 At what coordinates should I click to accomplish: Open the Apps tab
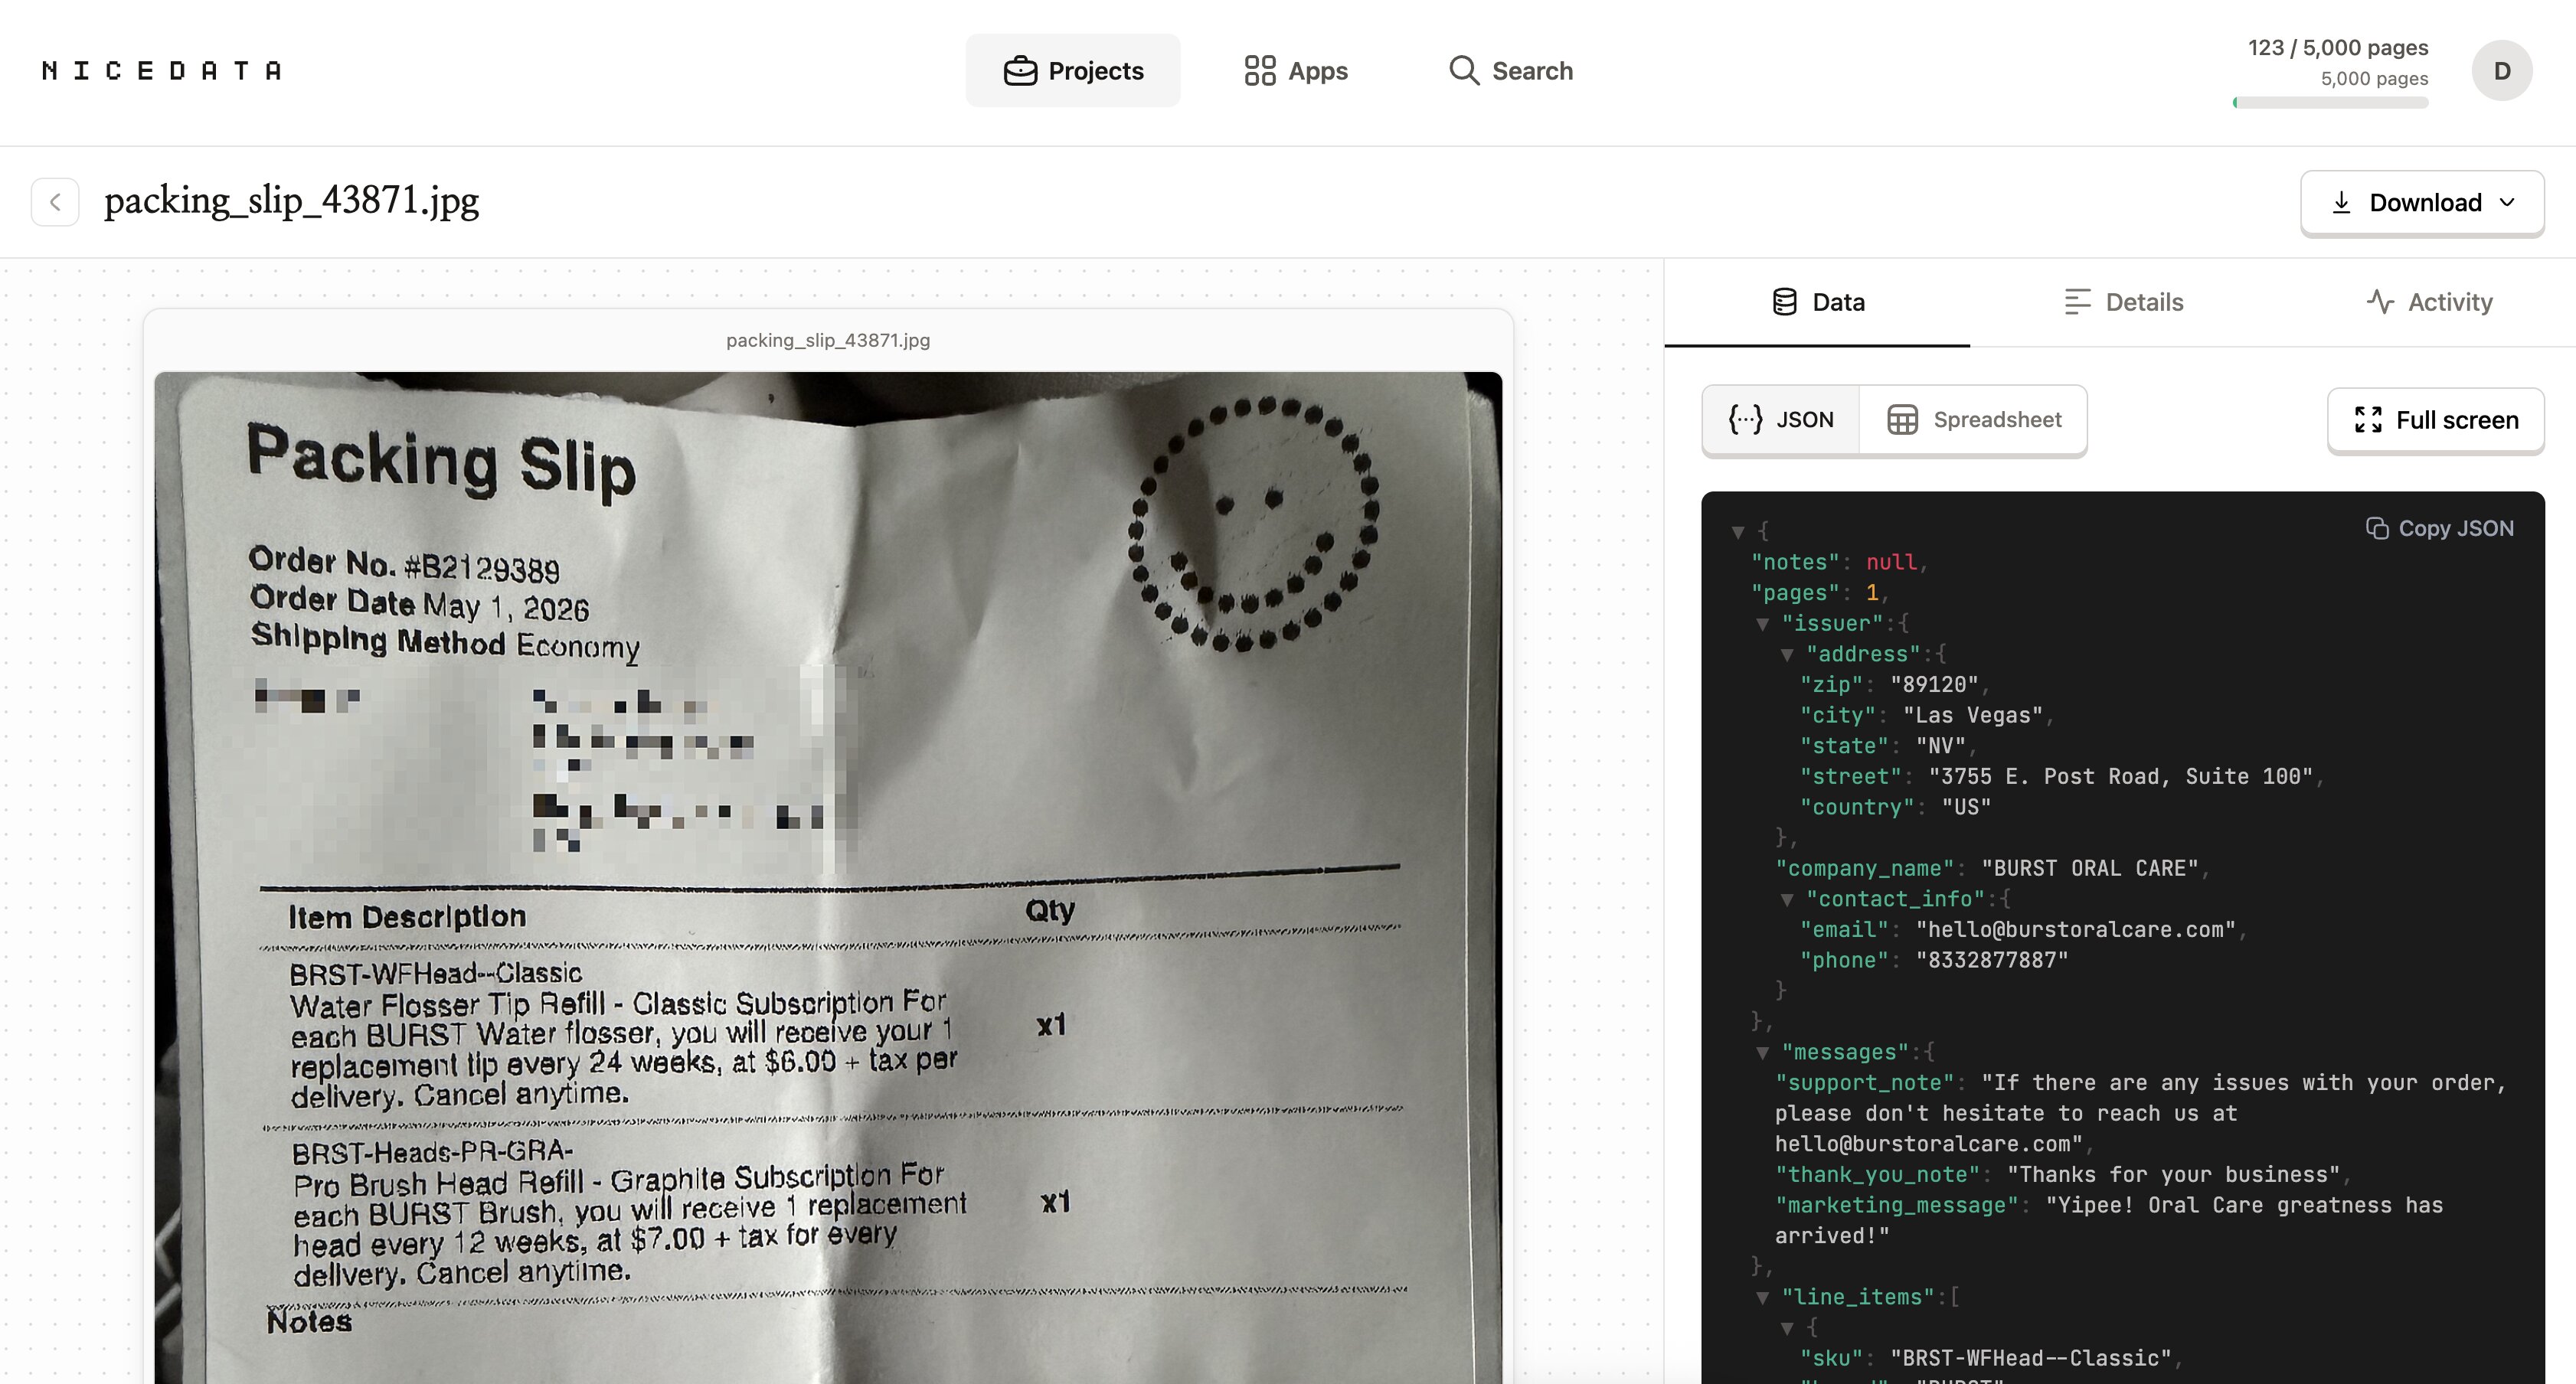[x=1296, y=71]
